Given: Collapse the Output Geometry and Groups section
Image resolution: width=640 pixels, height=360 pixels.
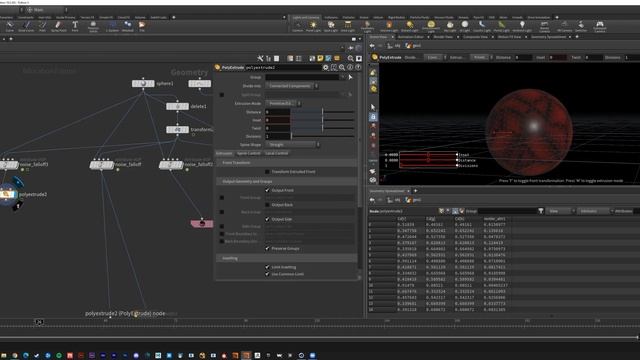Looking at the screenshot, I should pos(286,181).
